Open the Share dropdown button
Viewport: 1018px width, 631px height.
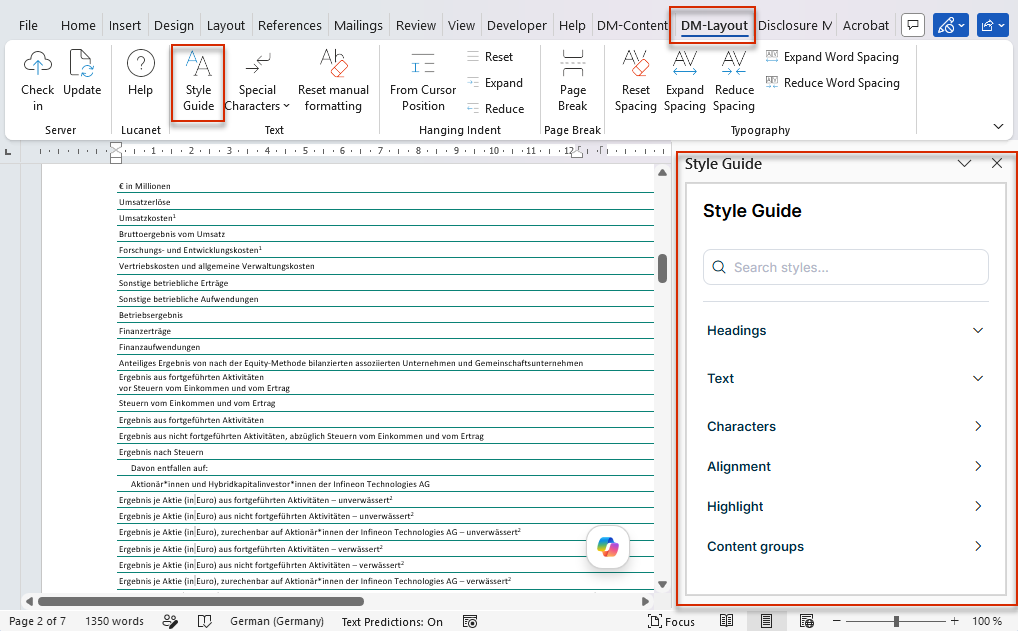tap(993, 25)
